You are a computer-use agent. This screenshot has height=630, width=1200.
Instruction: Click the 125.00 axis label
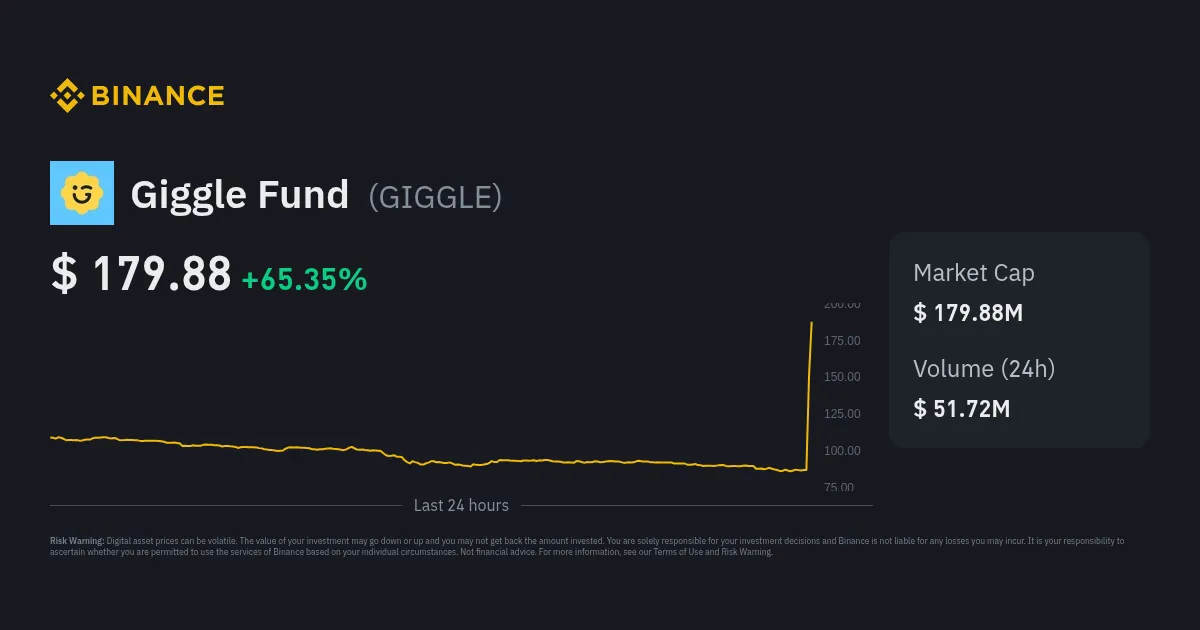[x=841, y=414]
